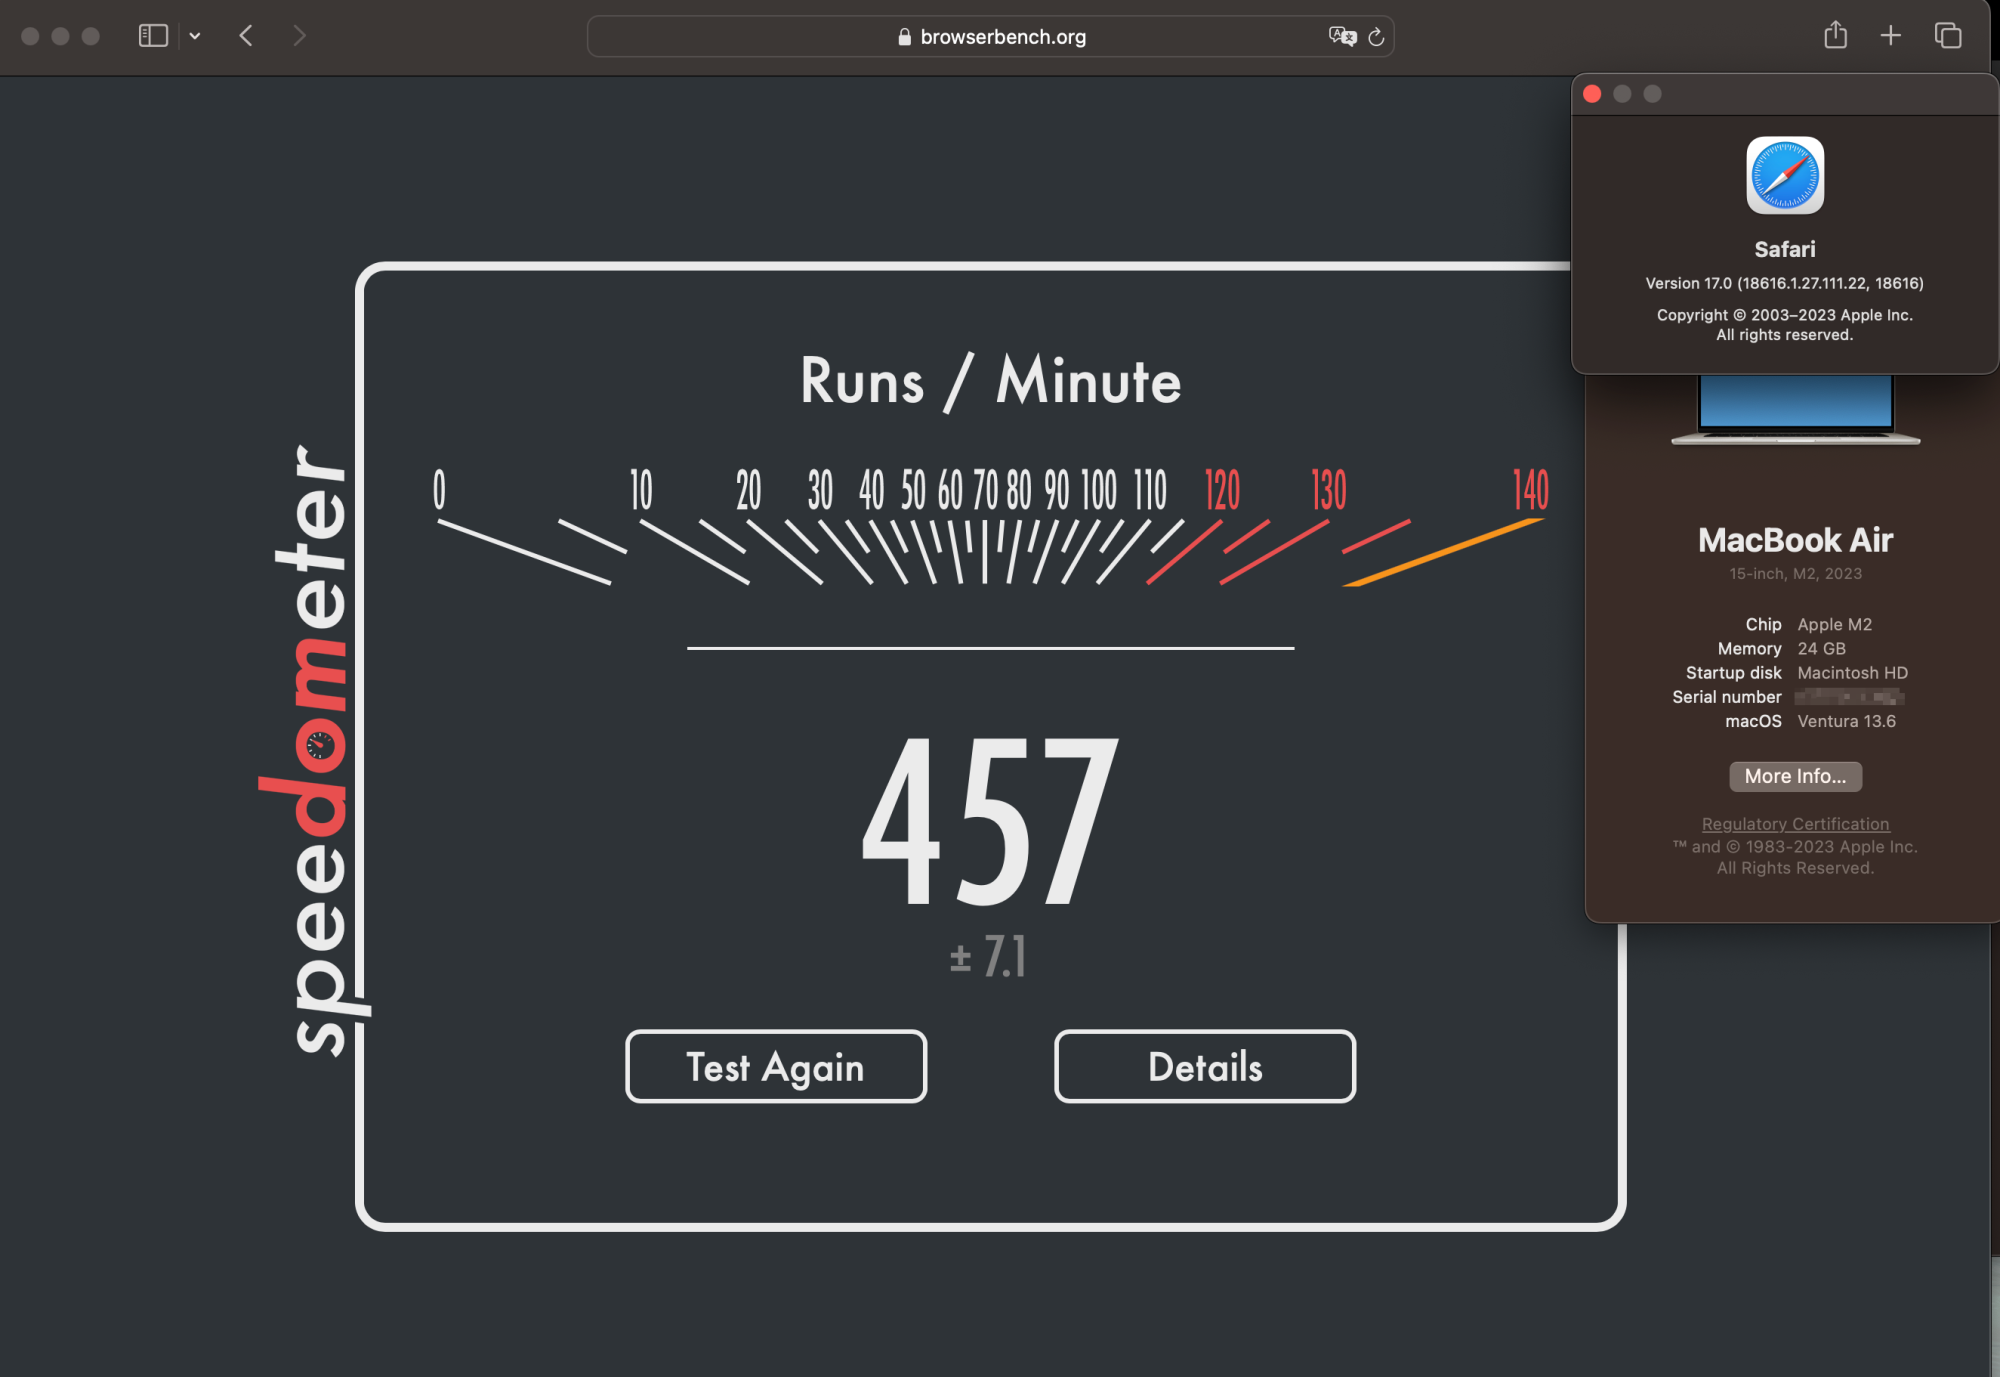Screen dimensions: 2000x1377
Task: Click the More Info... button
Action: click(x=1795, y=776)
